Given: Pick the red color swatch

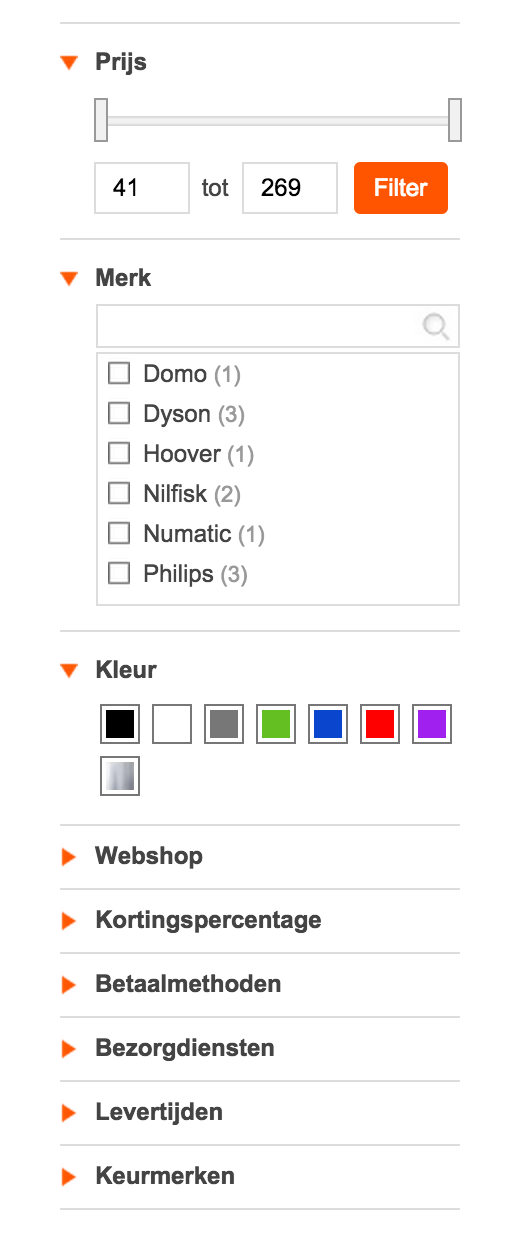Looking at the screenshot, I should [x=380, y=724].
